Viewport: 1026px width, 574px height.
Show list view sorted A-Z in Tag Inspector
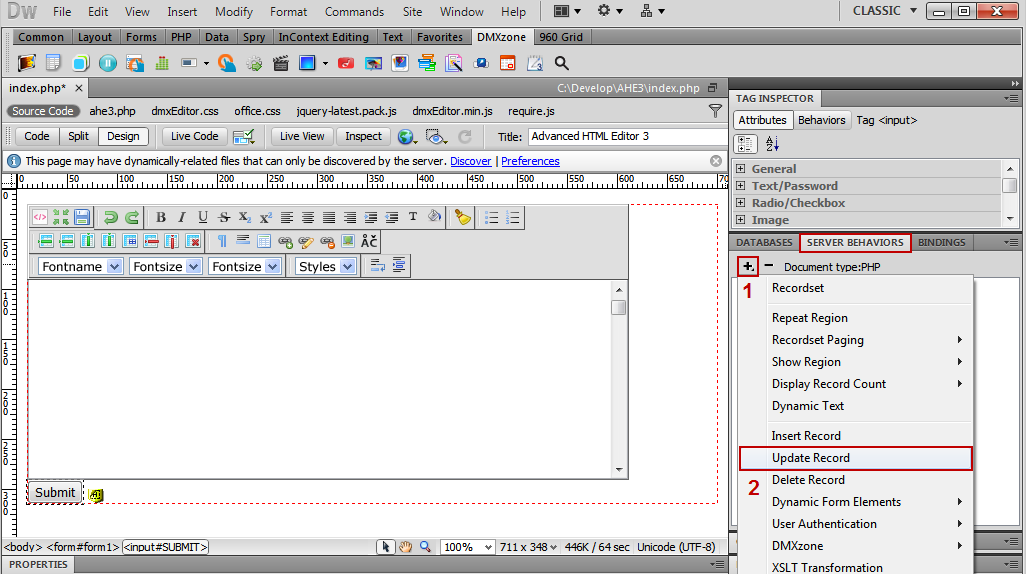click(x=772, y=144)
